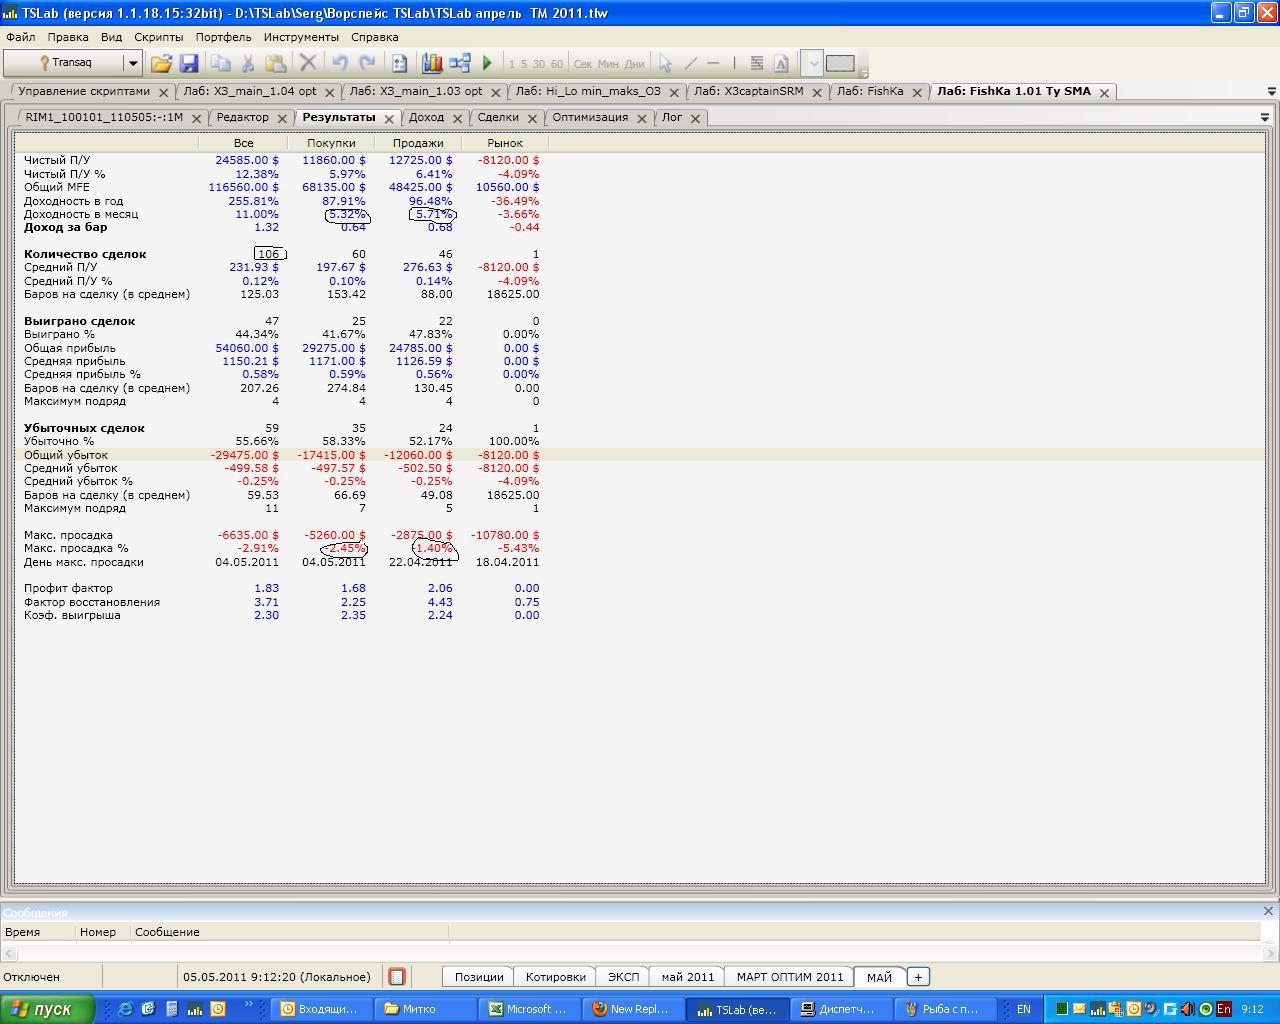Open the Скрипты menu

[x=158, y=37]
